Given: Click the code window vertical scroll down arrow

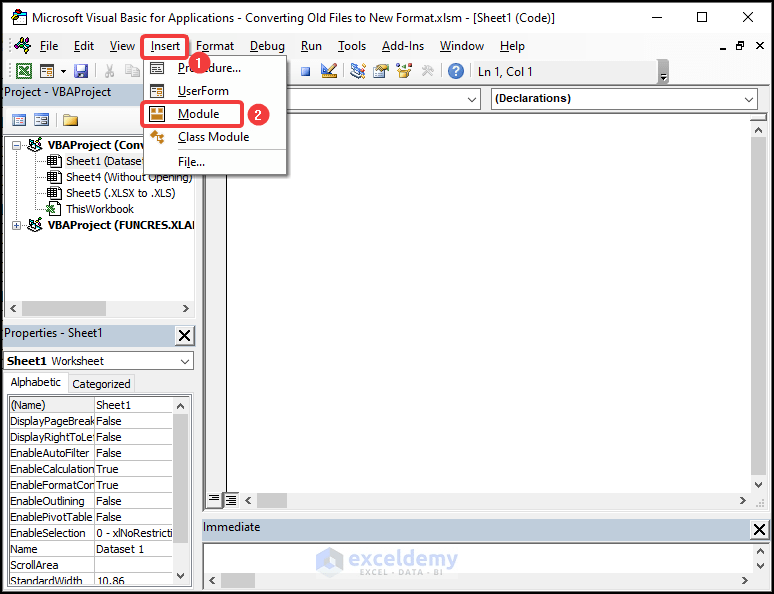Looking at the screenshot, I should click(758, 485).
